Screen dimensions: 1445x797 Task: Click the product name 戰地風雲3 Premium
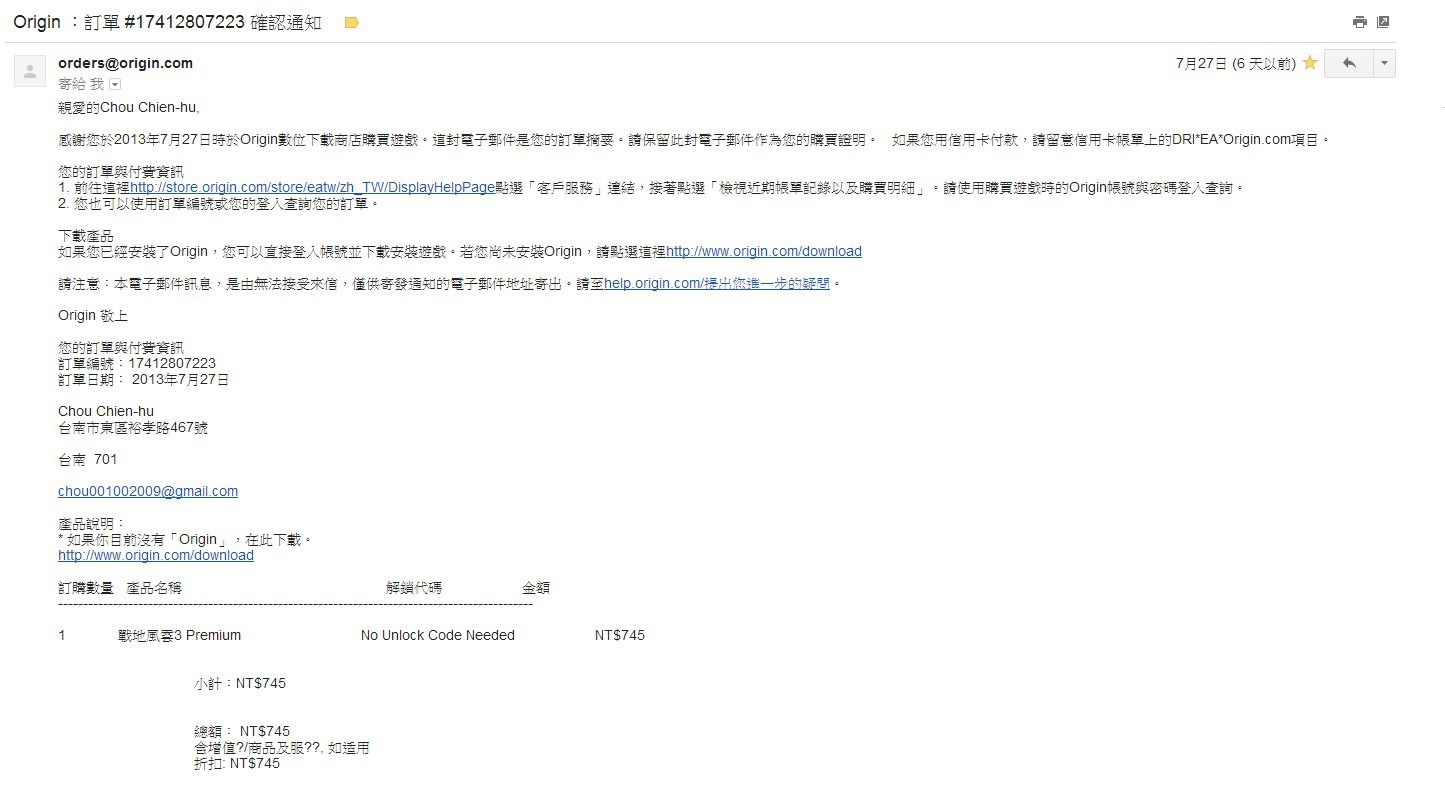pyautogui.click(x=179, y=635)
